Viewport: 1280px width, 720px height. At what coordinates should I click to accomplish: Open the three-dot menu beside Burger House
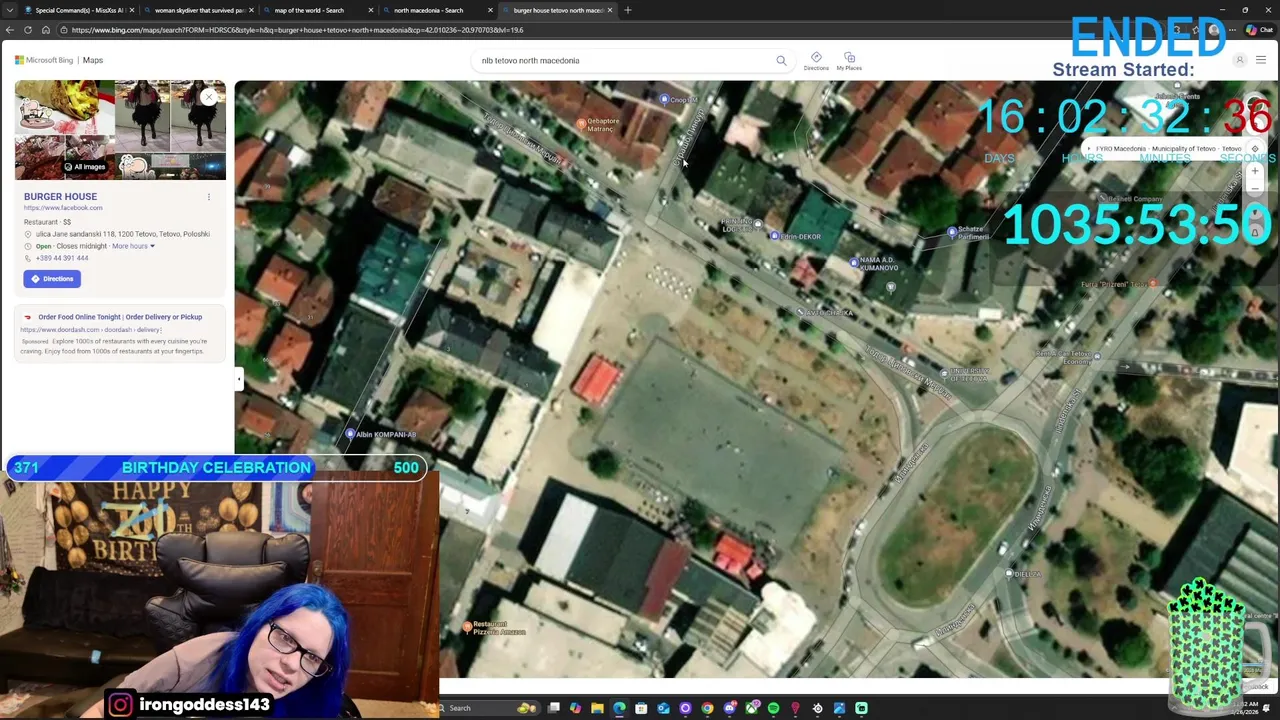(209, 197)
